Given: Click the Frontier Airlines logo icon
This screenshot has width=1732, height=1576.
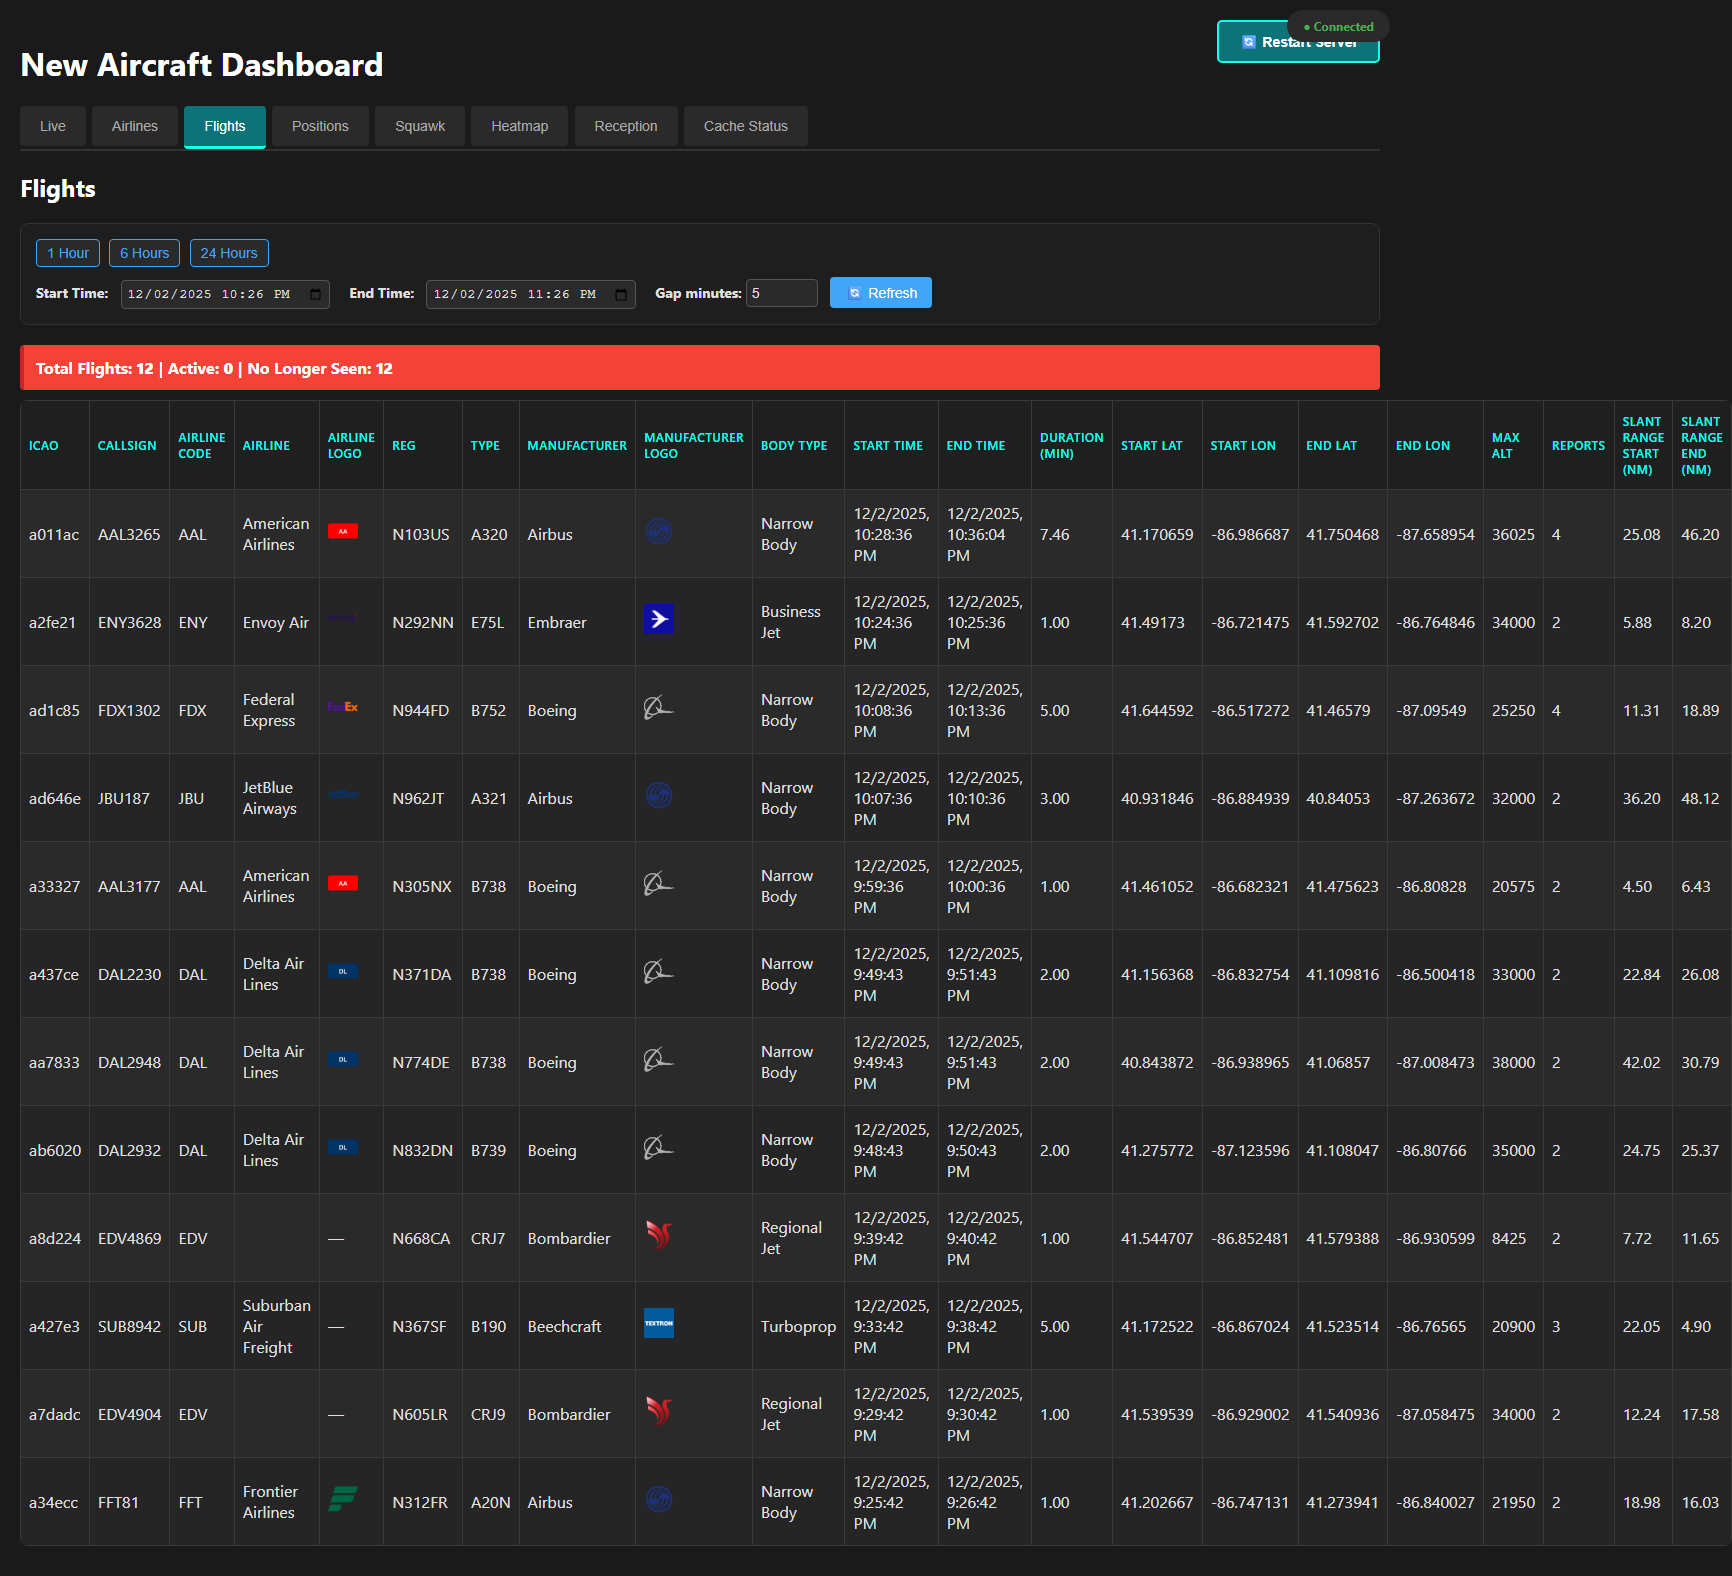Looking at the screenshot, I should (x=343, y=1498).
